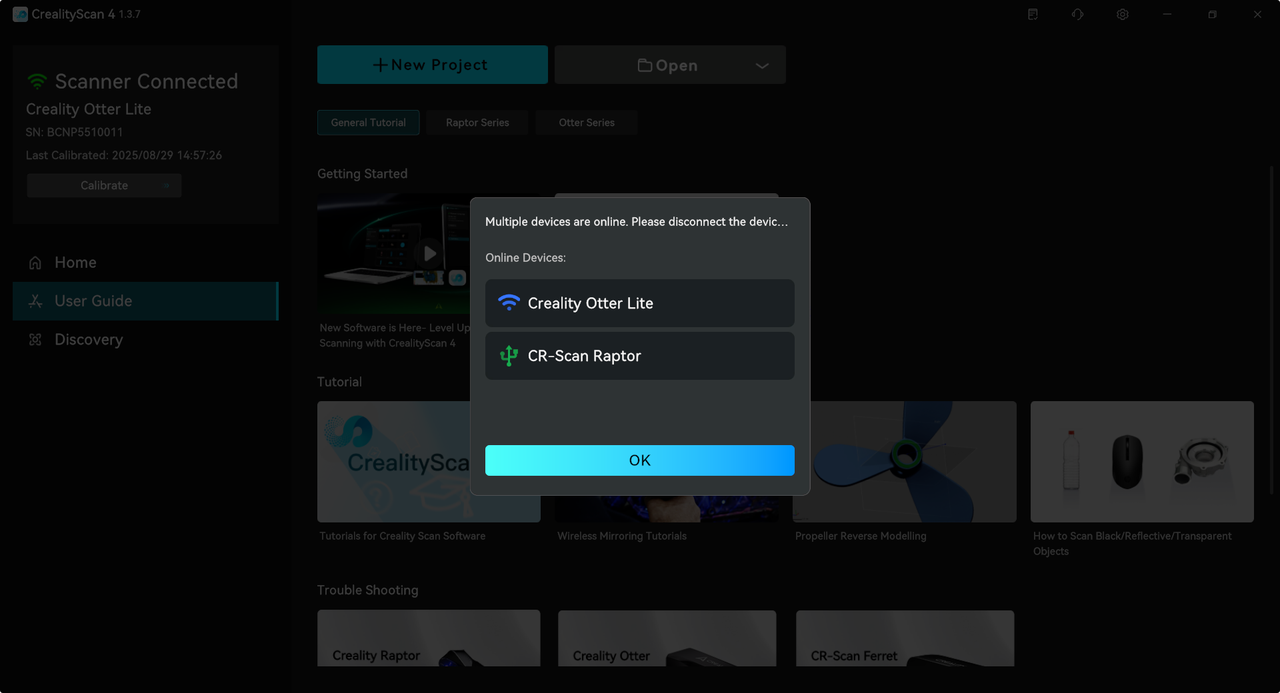Viewport: 1280px width, 693px height.
Task: Click the notes checklist icon in title bar
Action: pyautogui.click(x=1033, y=15)
